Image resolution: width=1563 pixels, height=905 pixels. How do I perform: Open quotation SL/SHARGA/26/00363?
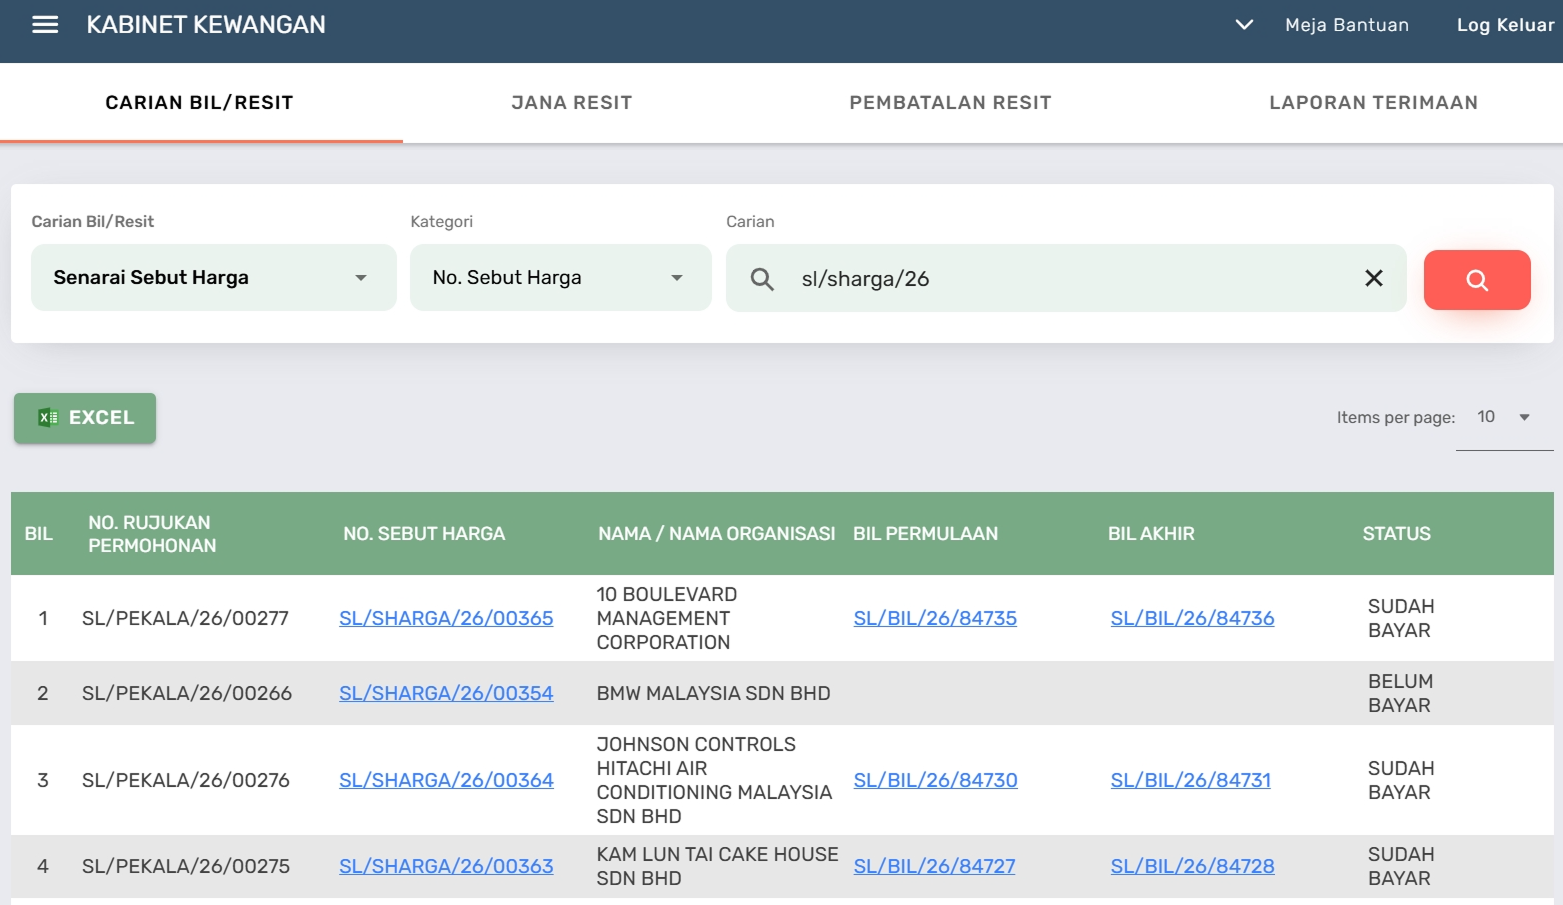[446, 866]
